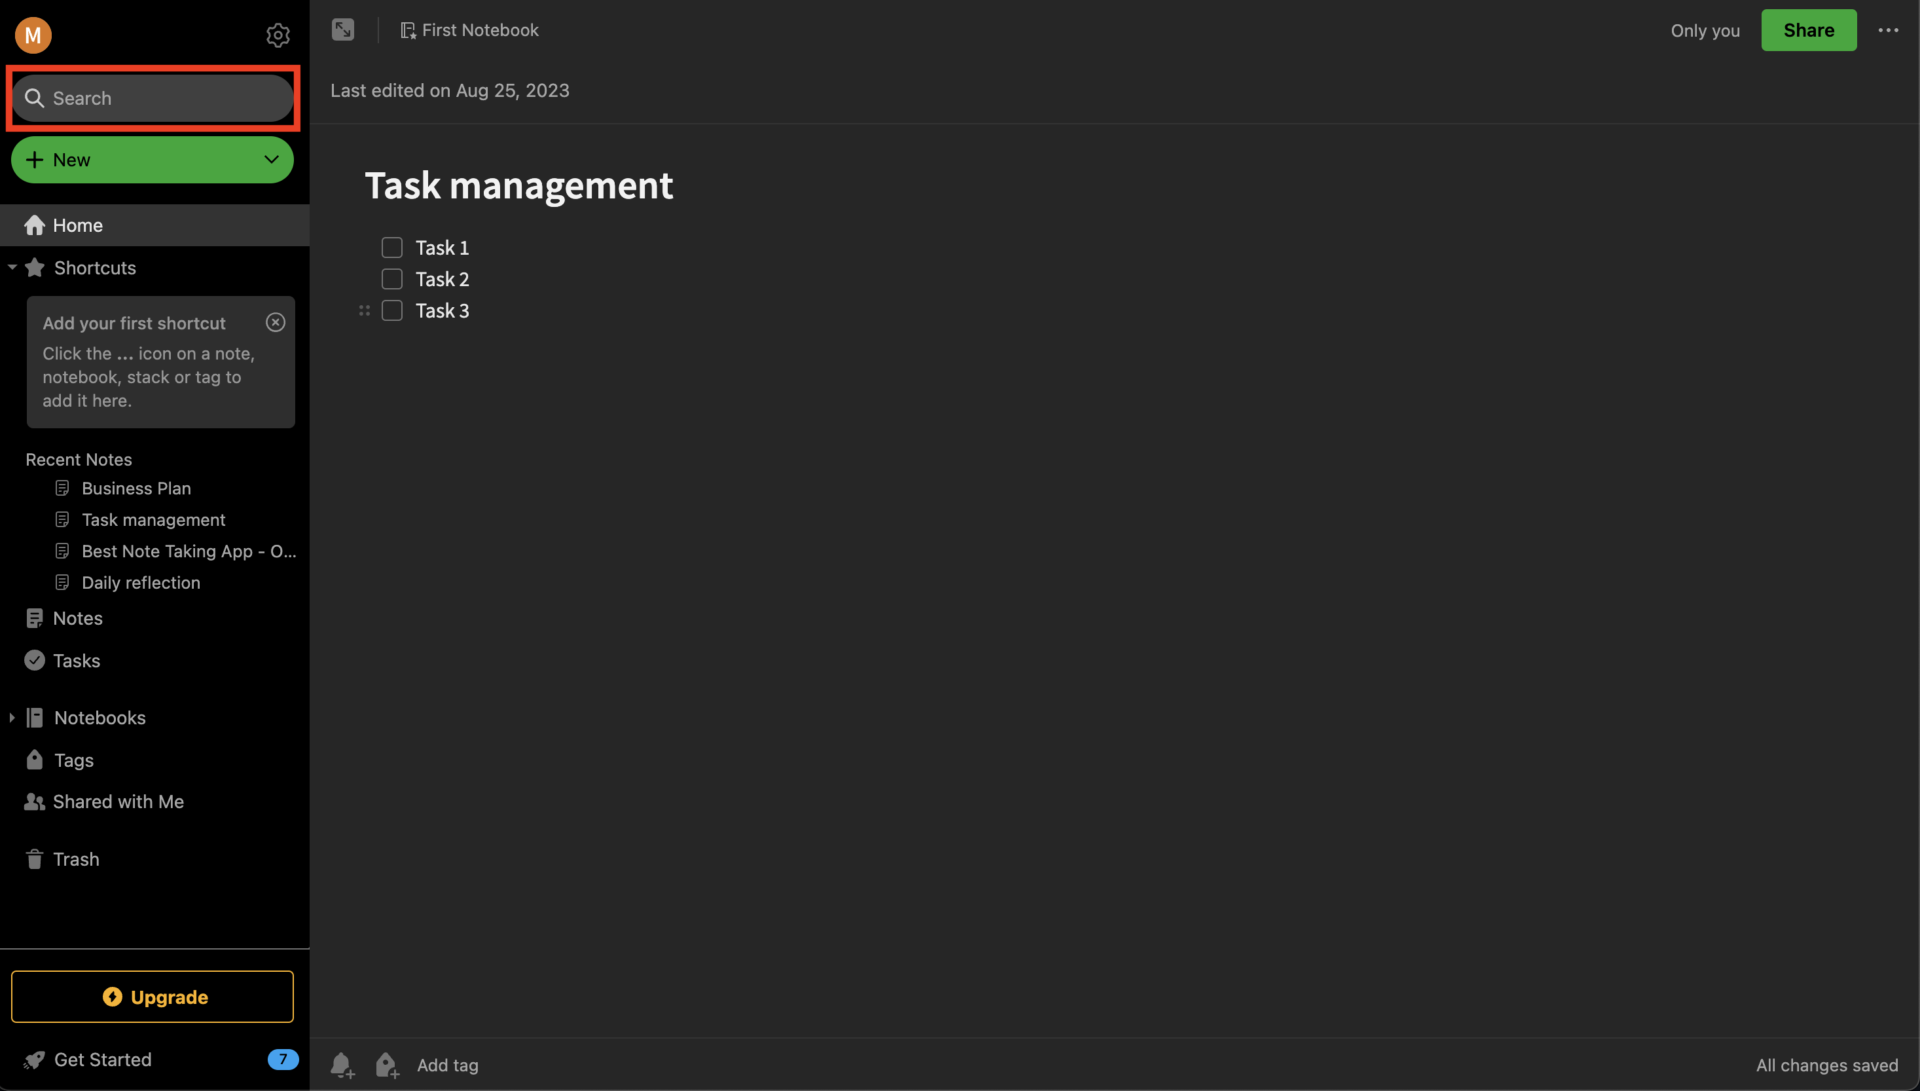The width and height of the screenshot is (1920, 1091).
Task: Click the Upgrade button
Action: click(153, 997)
